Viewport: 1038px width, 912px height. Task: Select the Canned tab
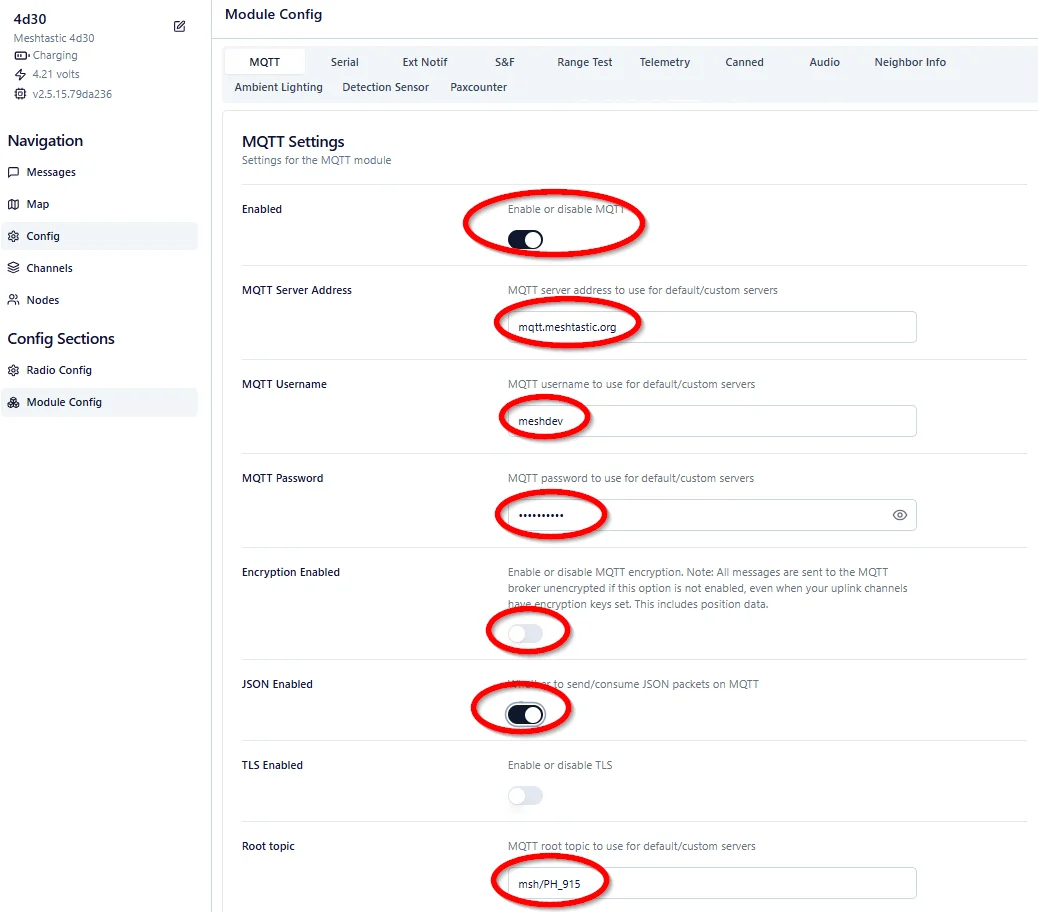coord(744,62)
